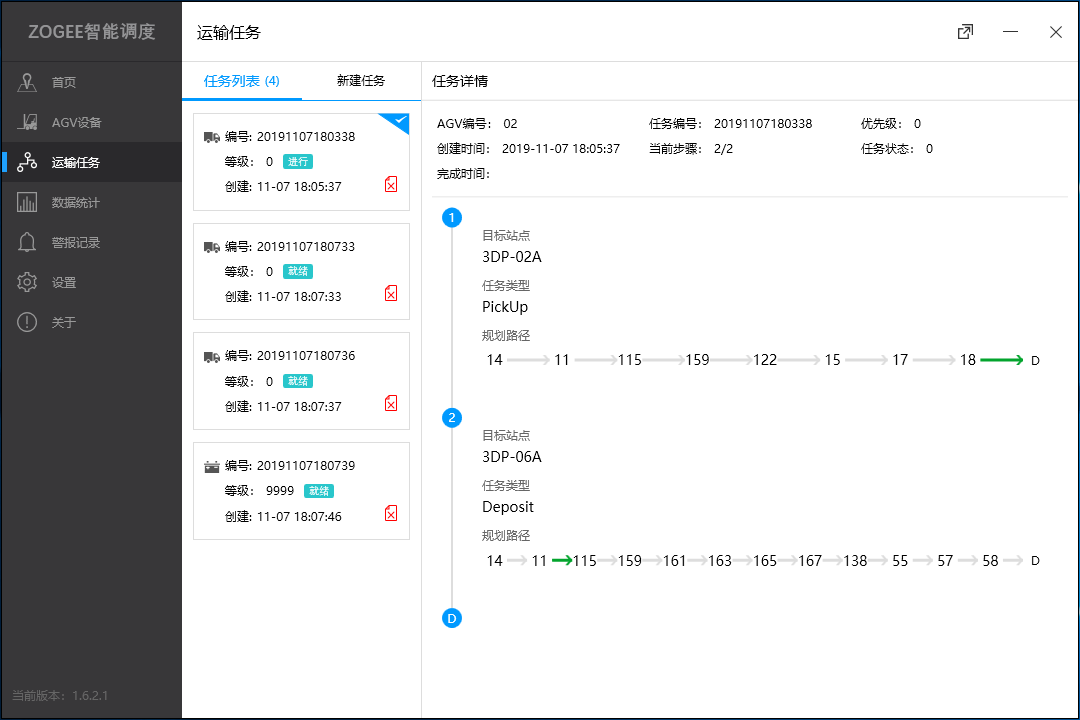Select step 1 circle marker
This screenshot has height=720, width=1080.
coord(452,218)
